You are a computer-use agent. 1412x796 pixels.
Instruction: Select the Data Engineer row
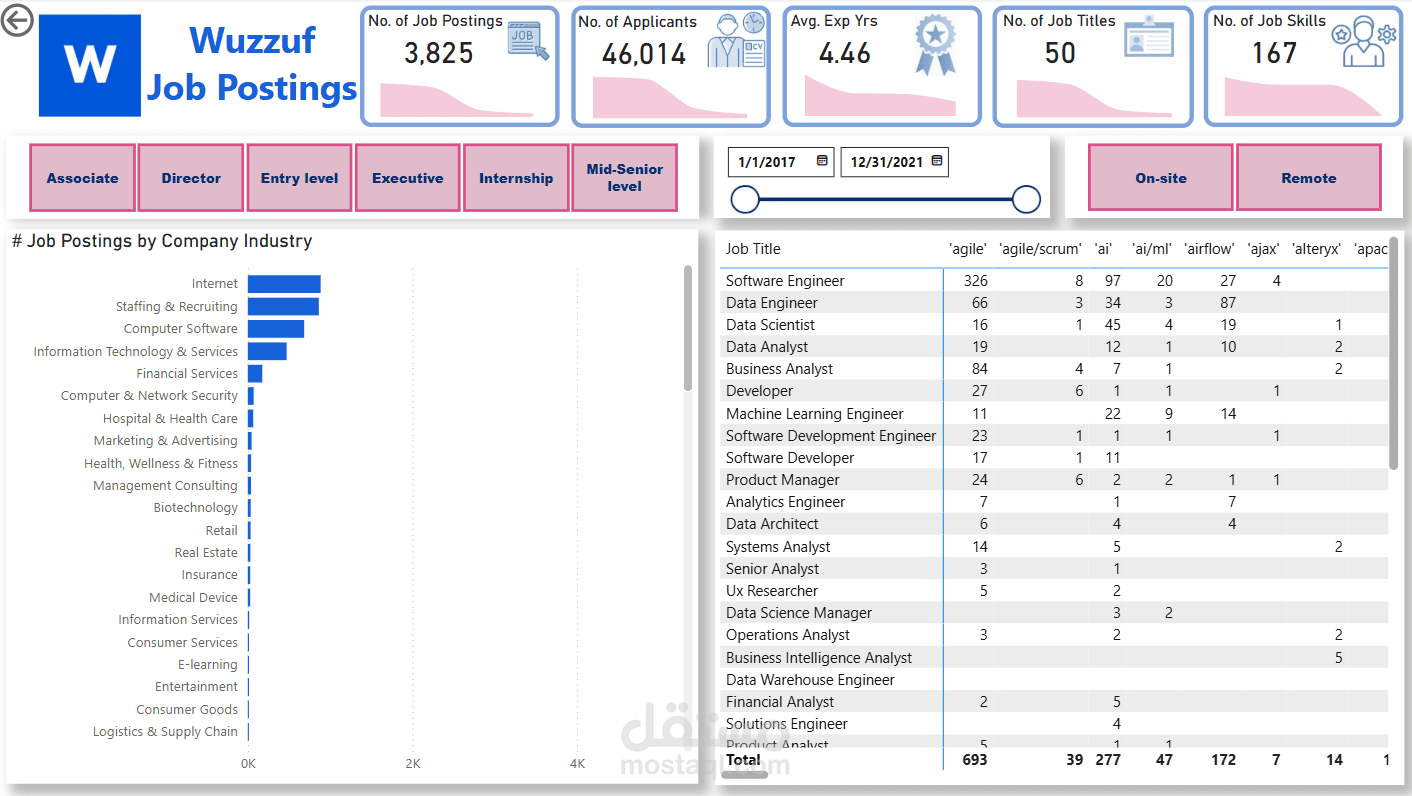pyautogui.click(x=1054, y=303)
